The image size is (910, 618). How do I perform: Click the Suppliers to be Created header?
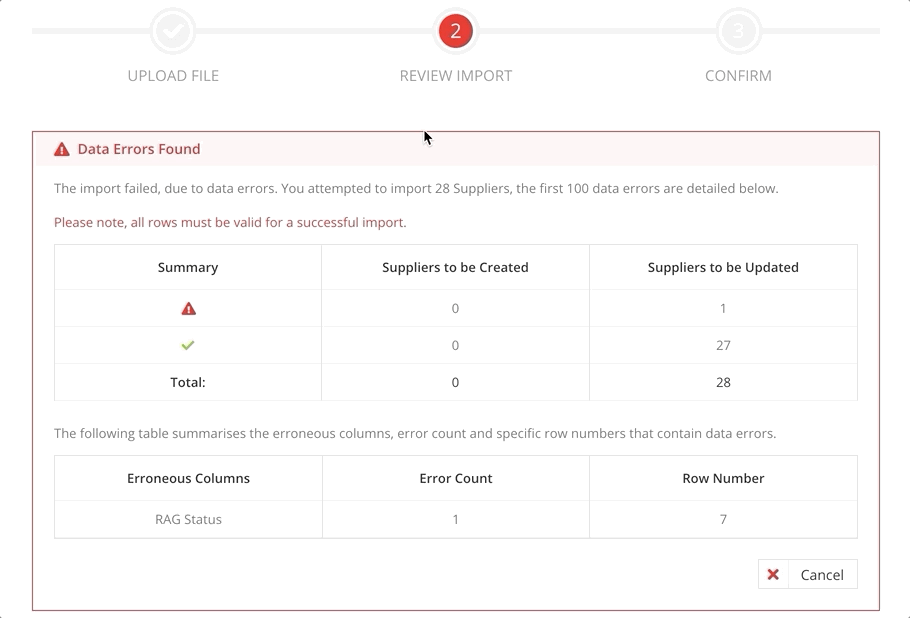pos(455,268)
